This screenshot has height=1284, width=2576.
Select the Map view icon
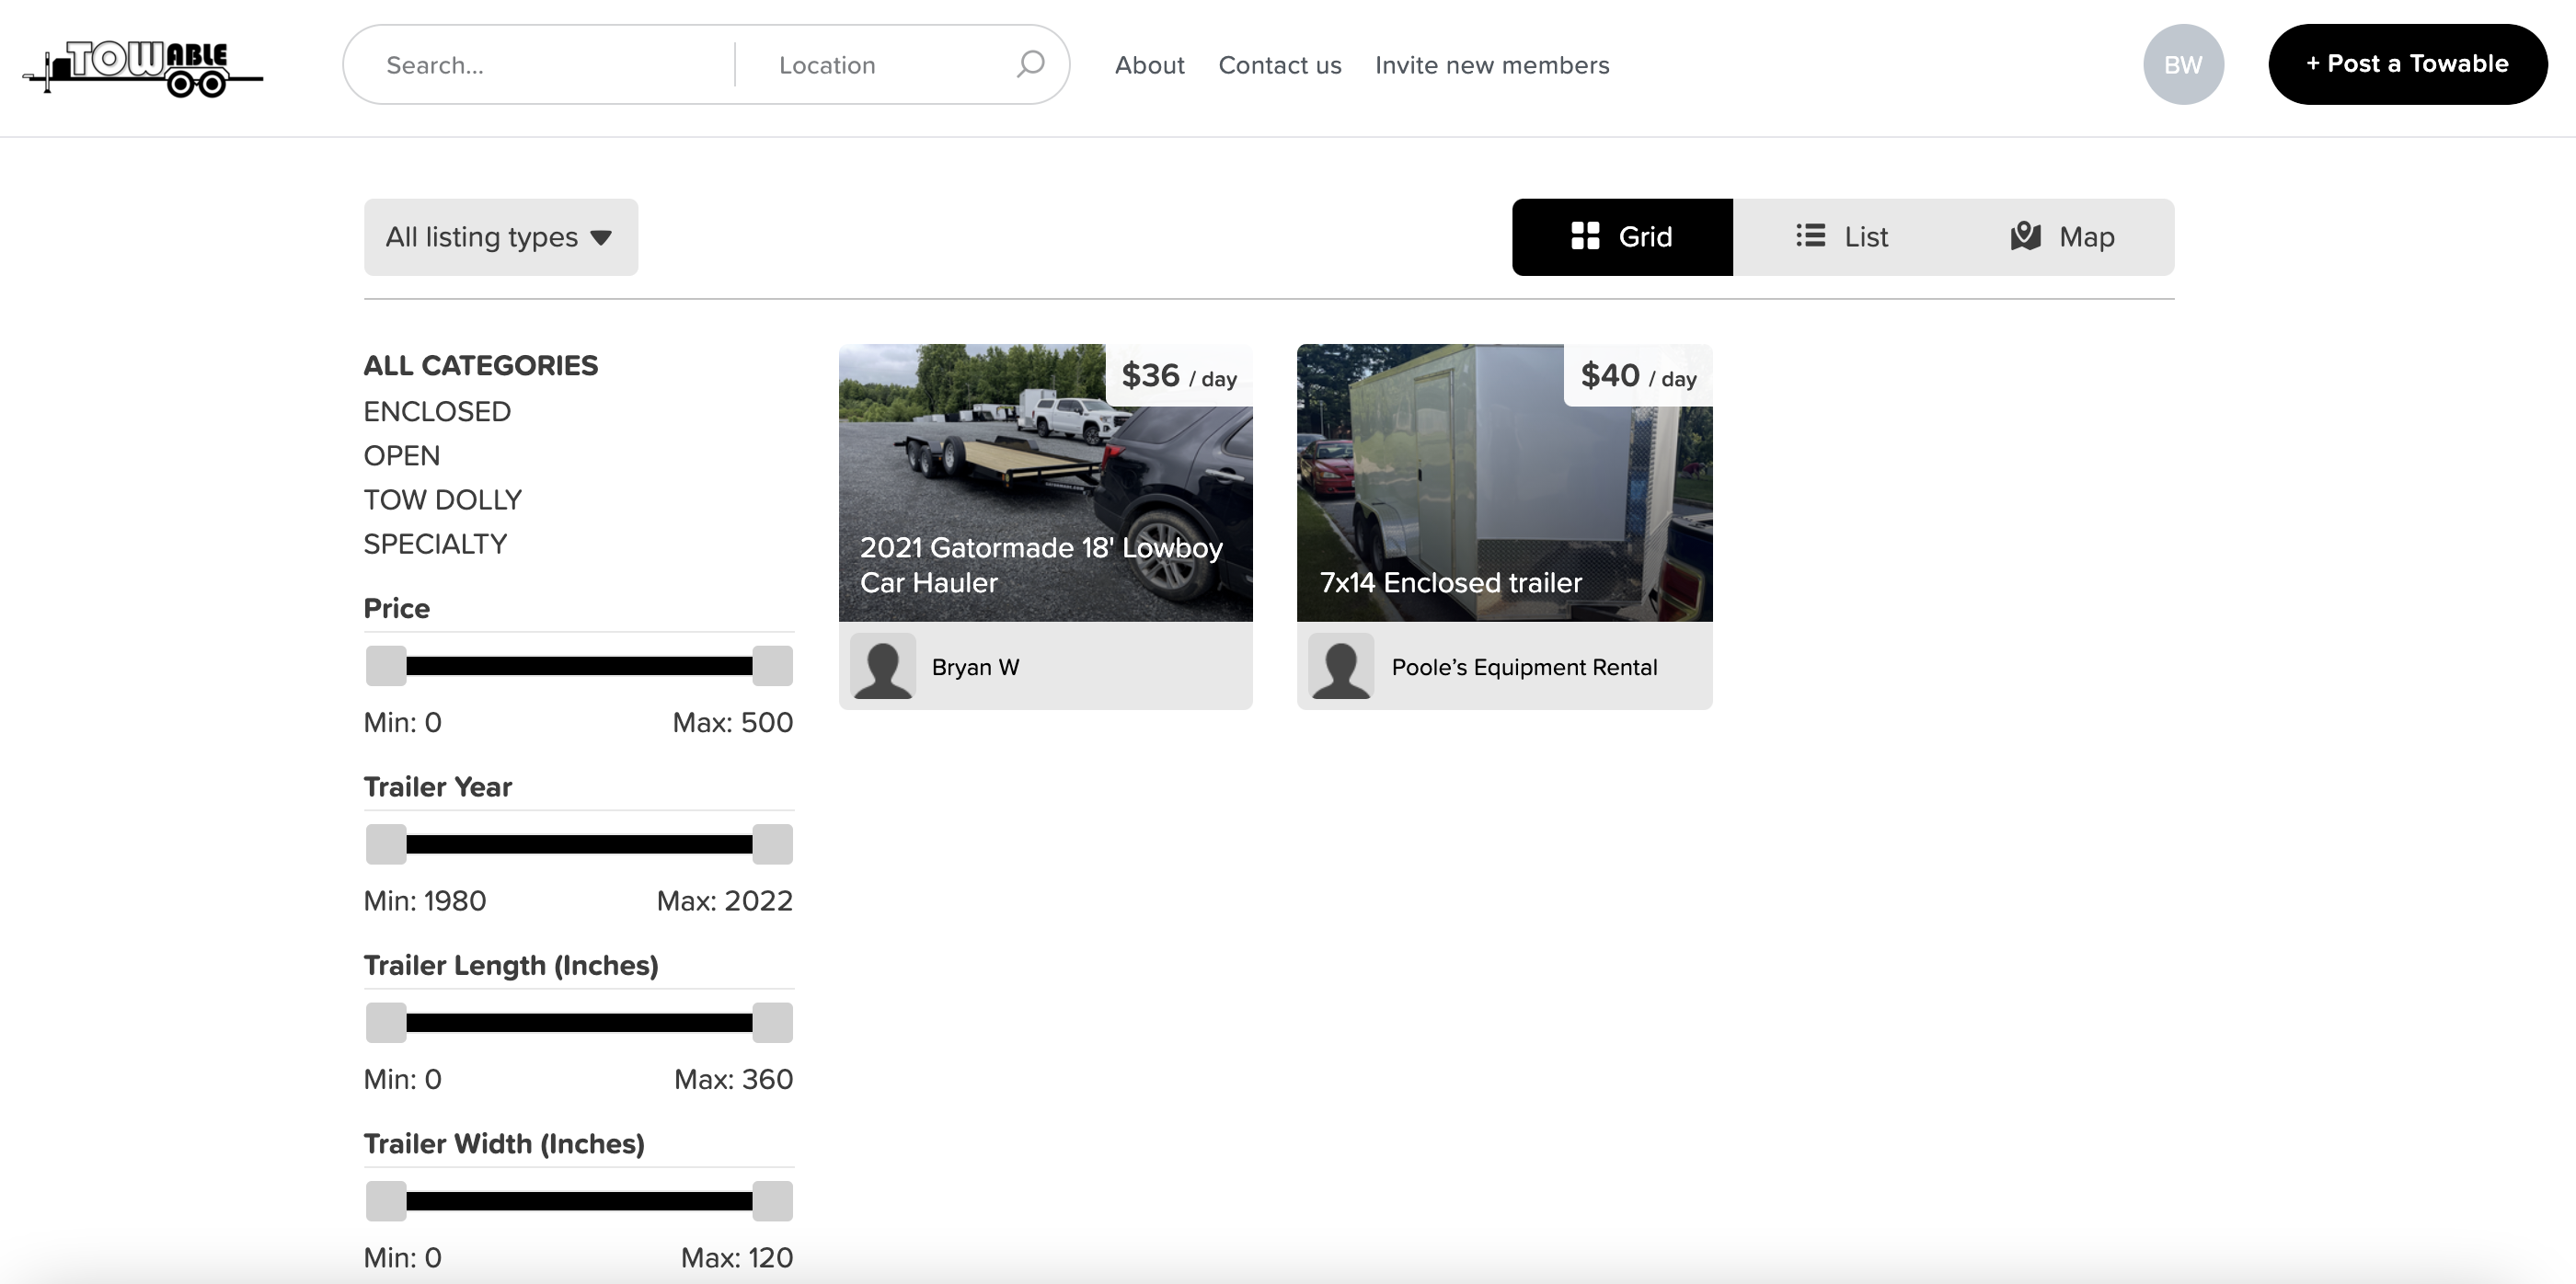click(x=2024, y=237)
